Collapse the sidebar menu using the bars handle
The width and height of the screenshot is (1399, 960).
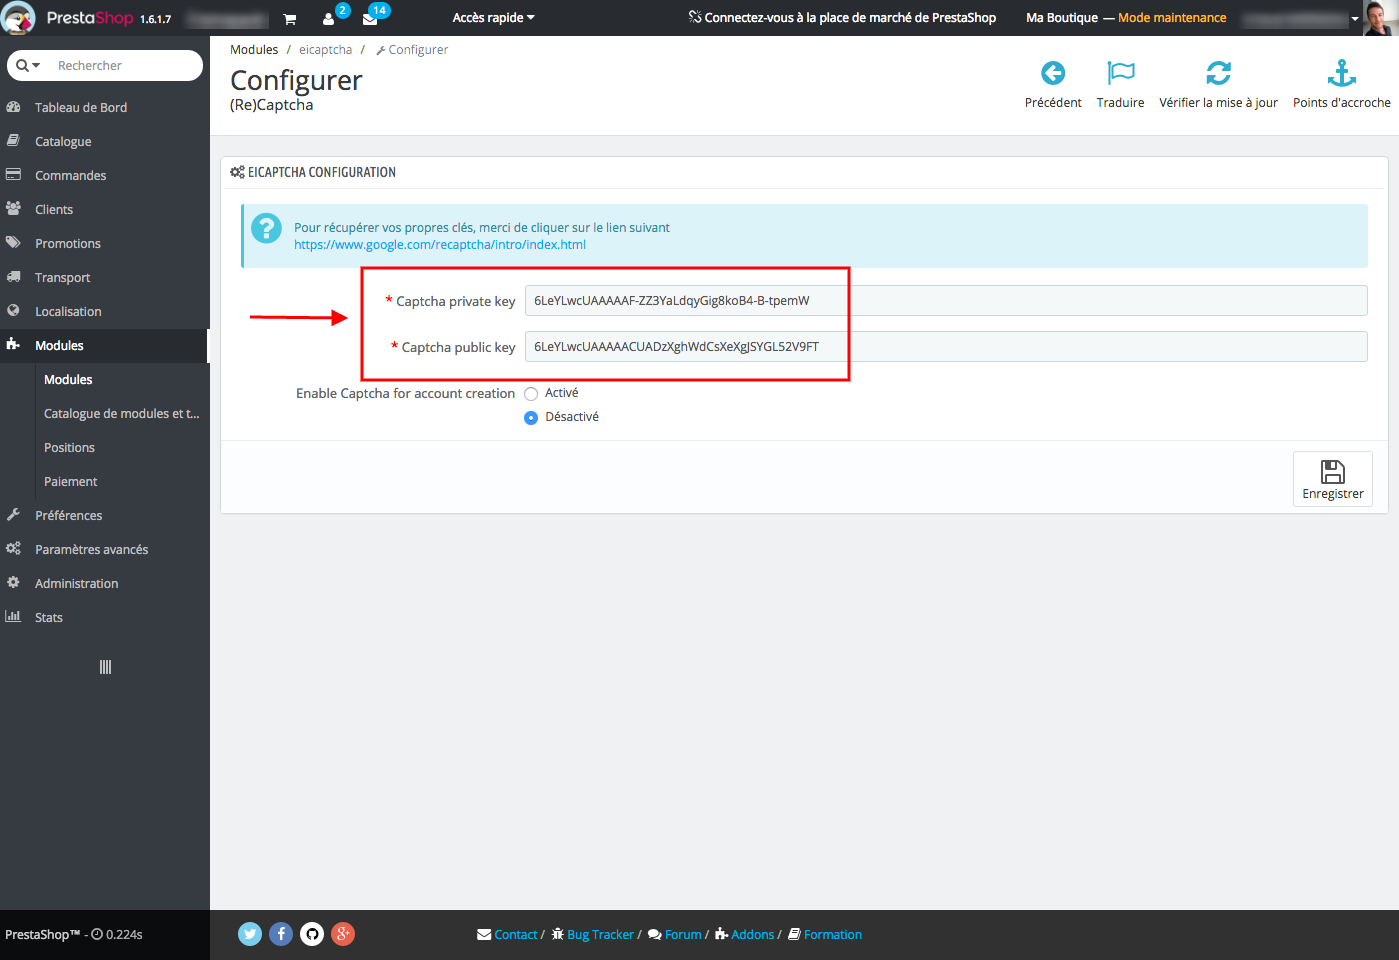coord(105,667)
